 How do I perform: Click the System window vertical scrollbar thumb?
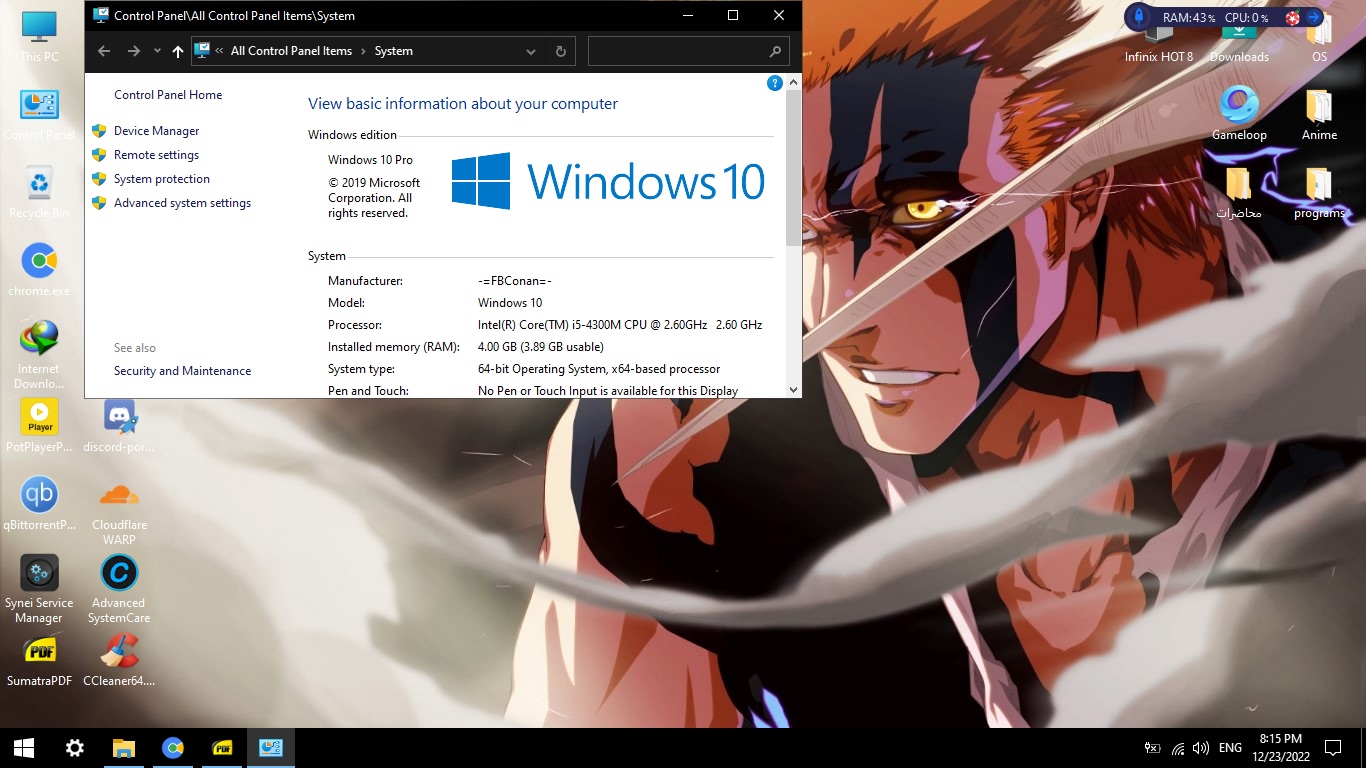pos(793,168)
